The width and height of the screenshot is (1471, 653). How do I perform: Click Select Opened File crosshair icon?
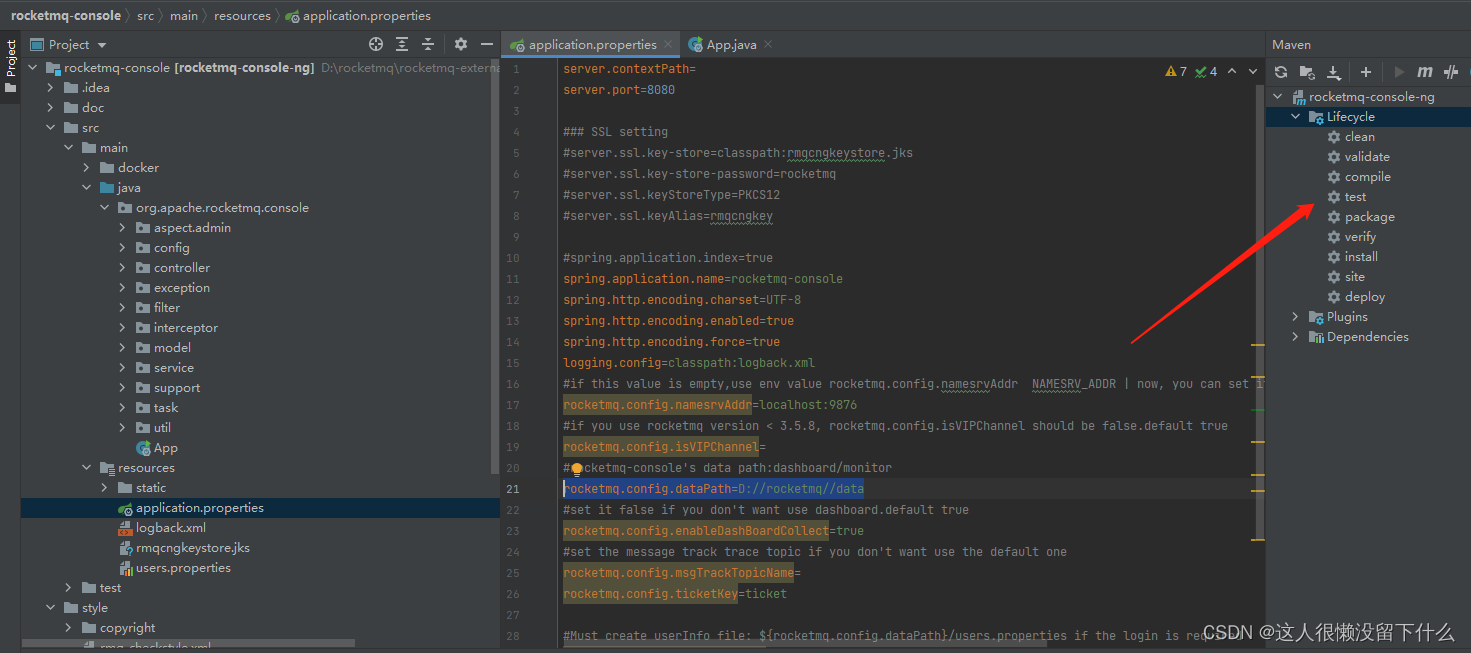click(376, 44)
